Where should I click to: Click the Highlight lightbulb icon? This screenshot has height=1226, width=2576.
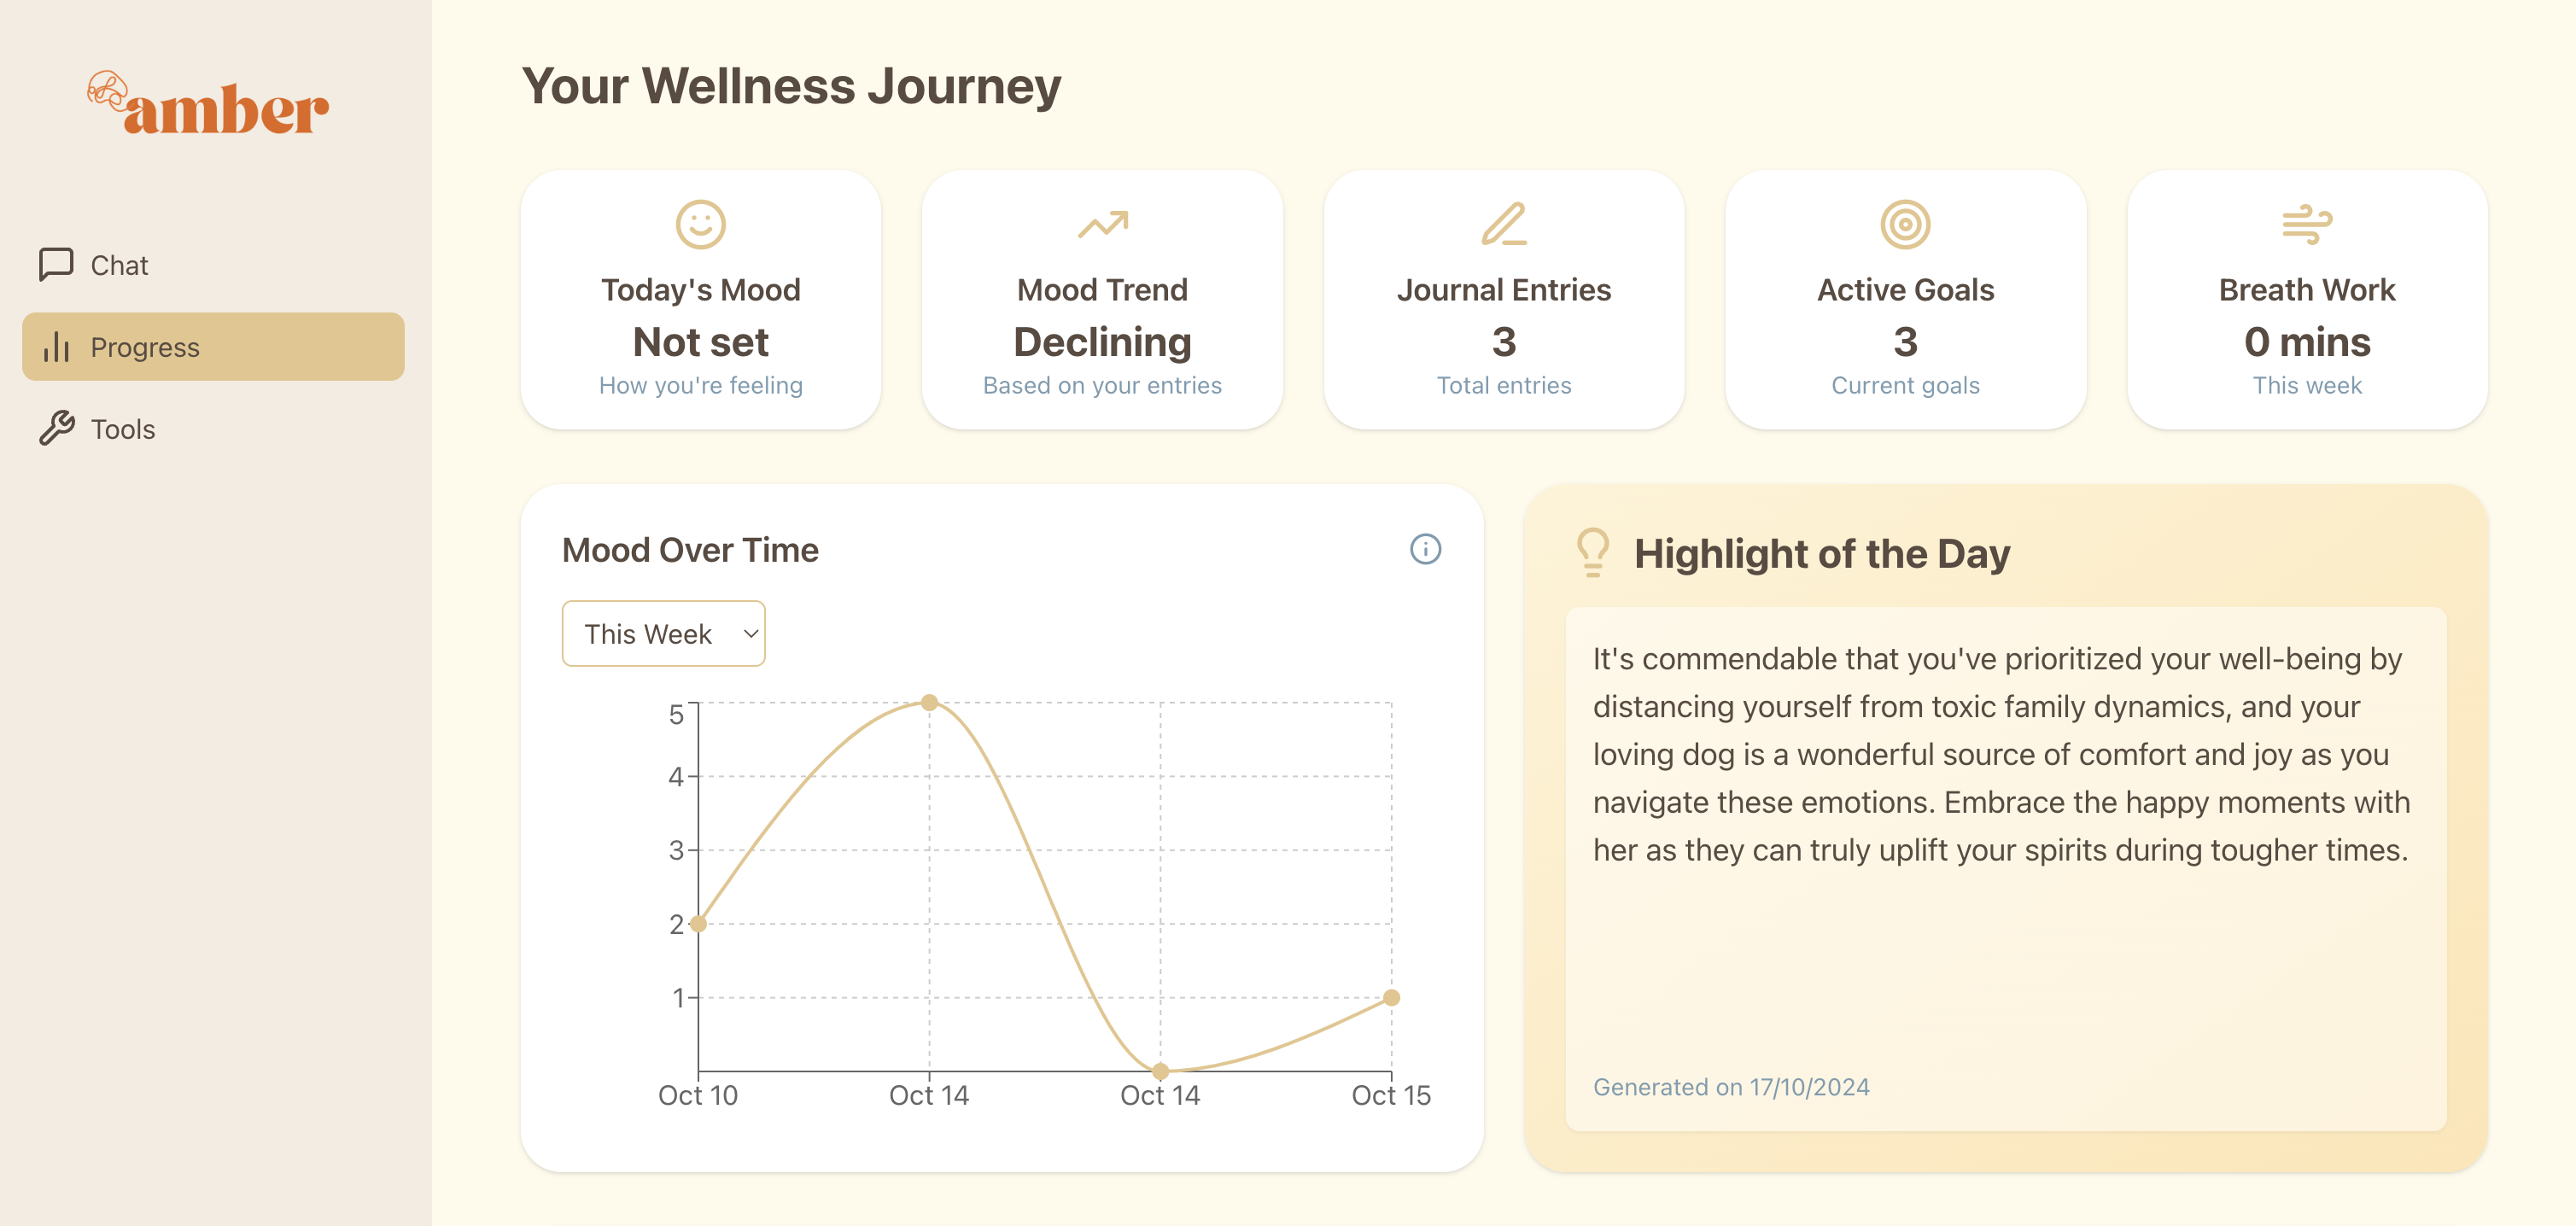[1593, 552]
